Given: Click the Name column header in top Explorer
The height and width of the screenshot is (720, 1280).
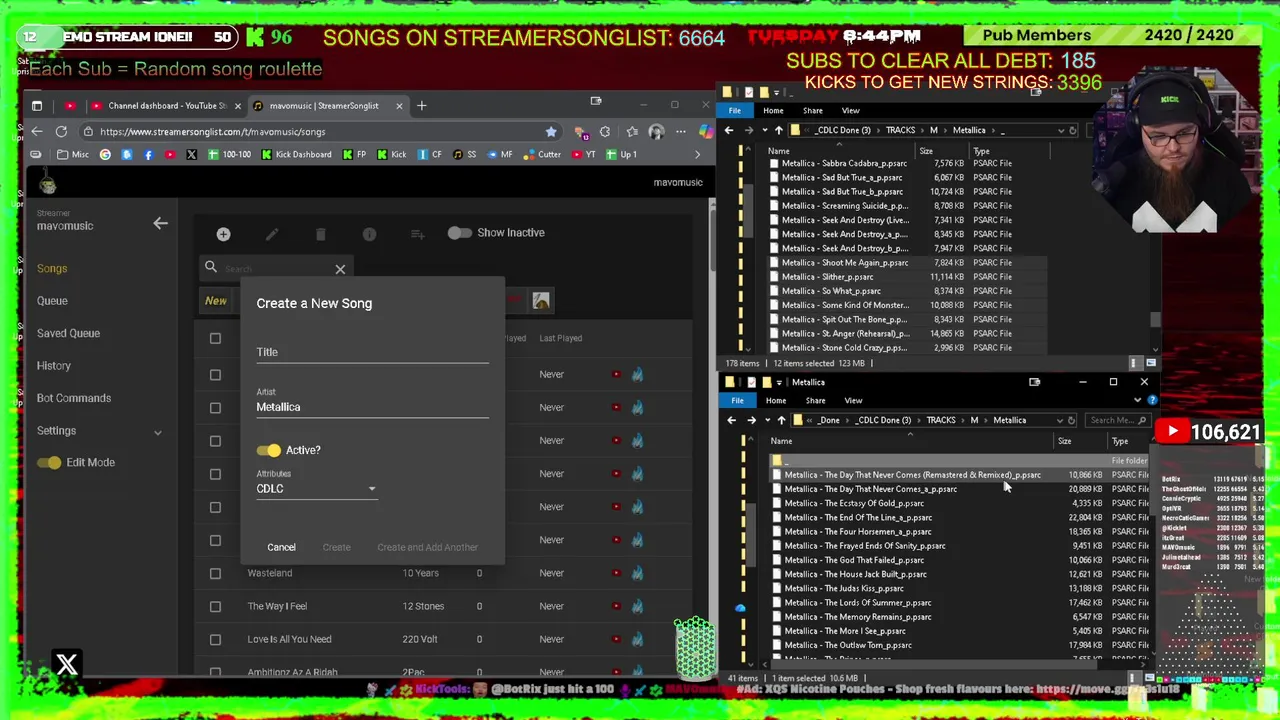Looking at the screenshot, I should [x=779, y=151].
